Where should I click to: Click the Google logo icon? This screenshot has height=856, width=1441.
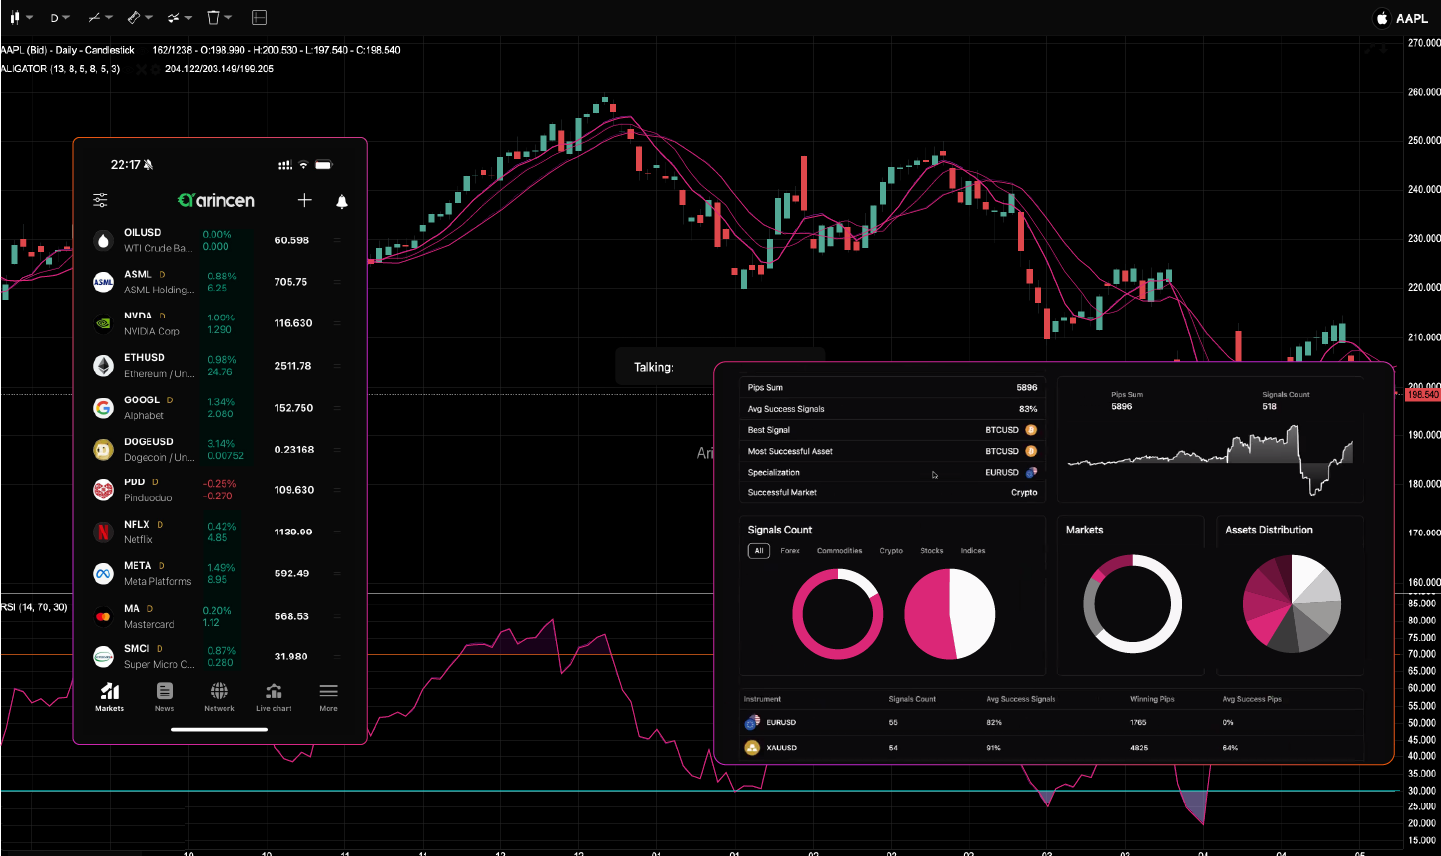(x=103, y=408)
